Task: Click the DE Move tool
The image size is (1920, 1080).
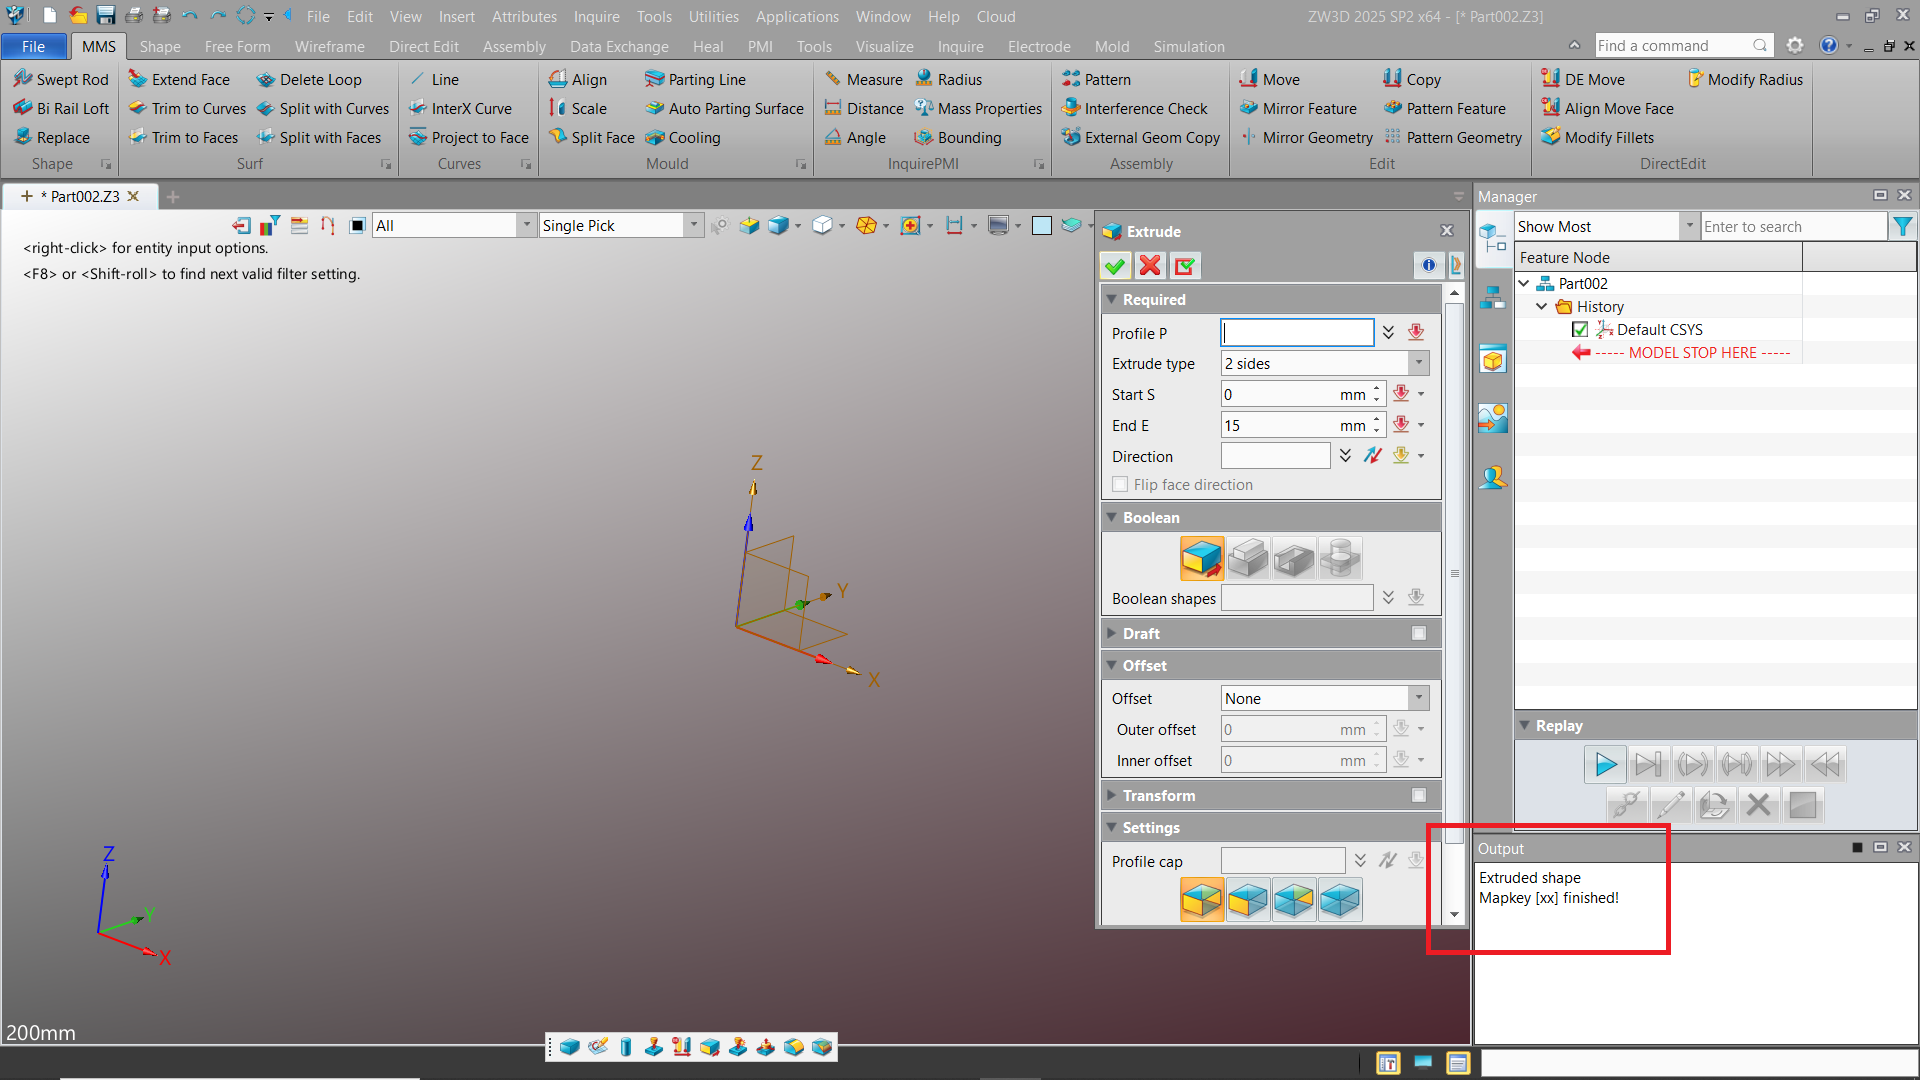Action: [x=1583, y=79]
